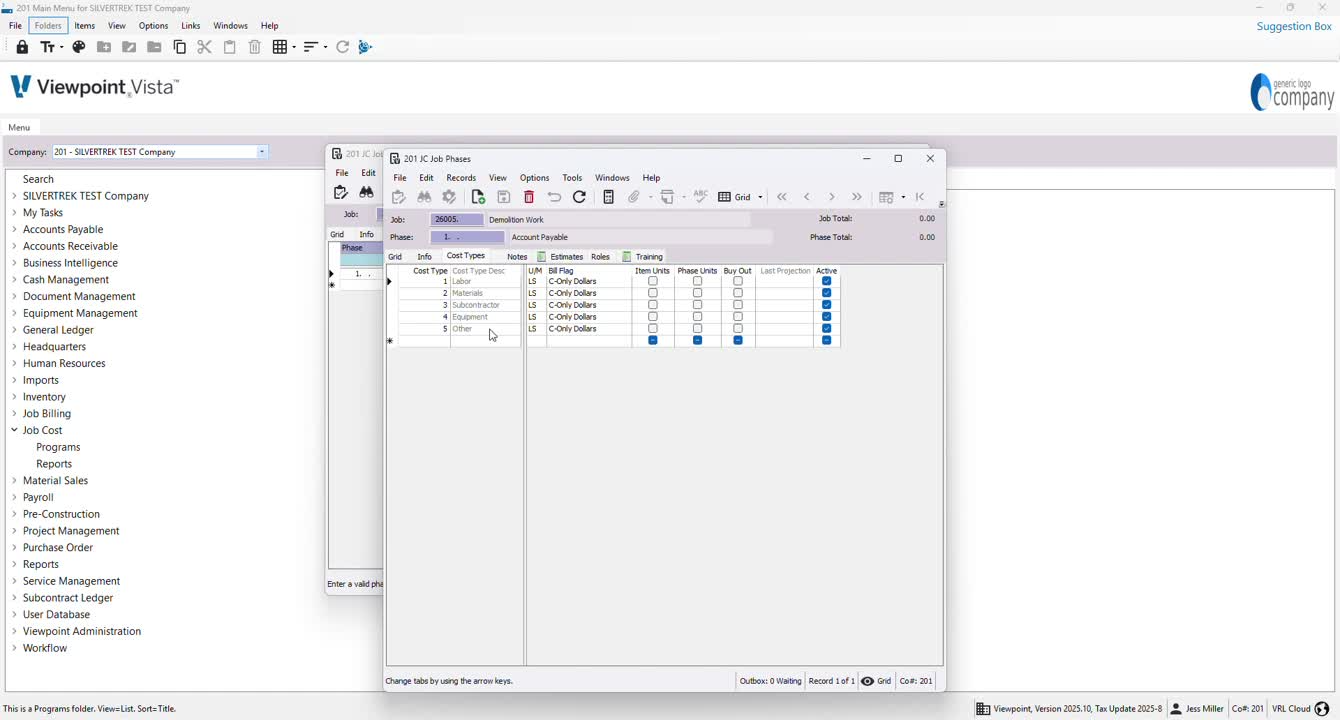The height and width of the screenshot is (720, 1340).
Task: Click the undo arrow in Job Phases toolbar
Action: [554, 197]
